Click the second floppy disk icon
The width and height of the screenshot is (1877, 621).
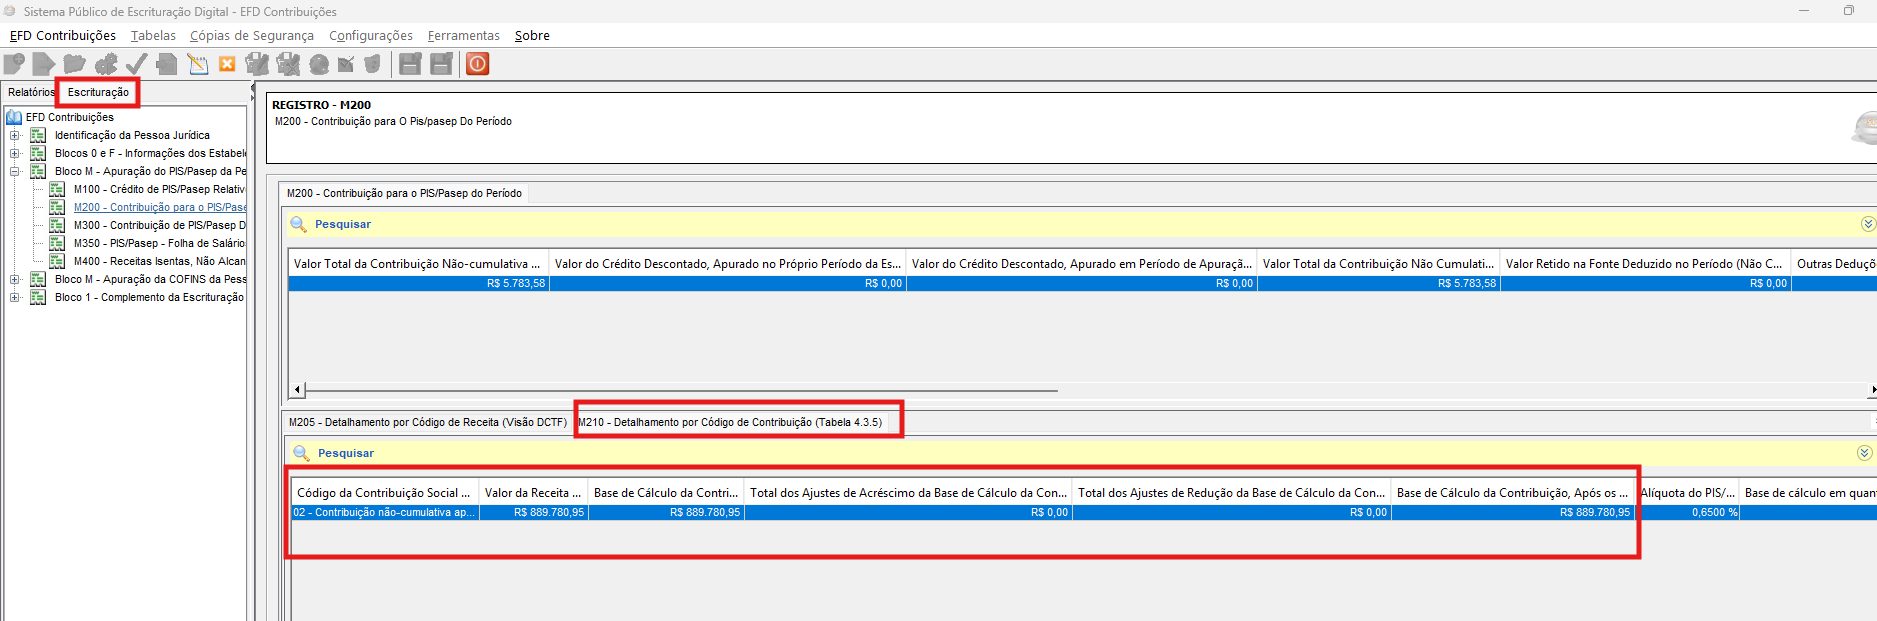442,65
